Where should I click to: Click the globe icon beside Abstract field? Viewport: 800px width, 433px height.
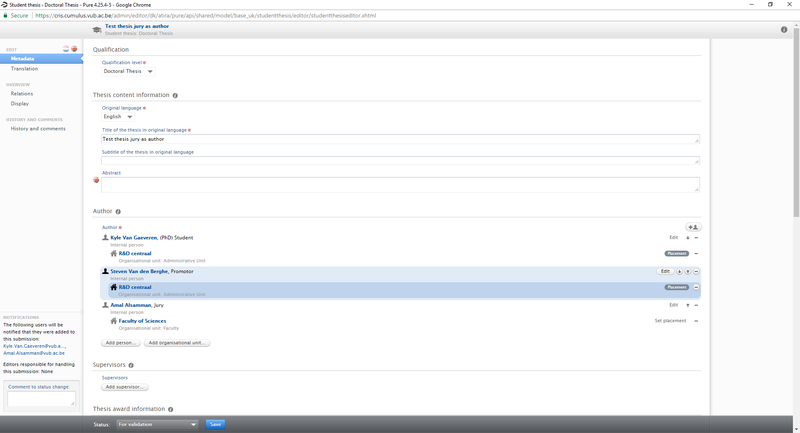97,180
